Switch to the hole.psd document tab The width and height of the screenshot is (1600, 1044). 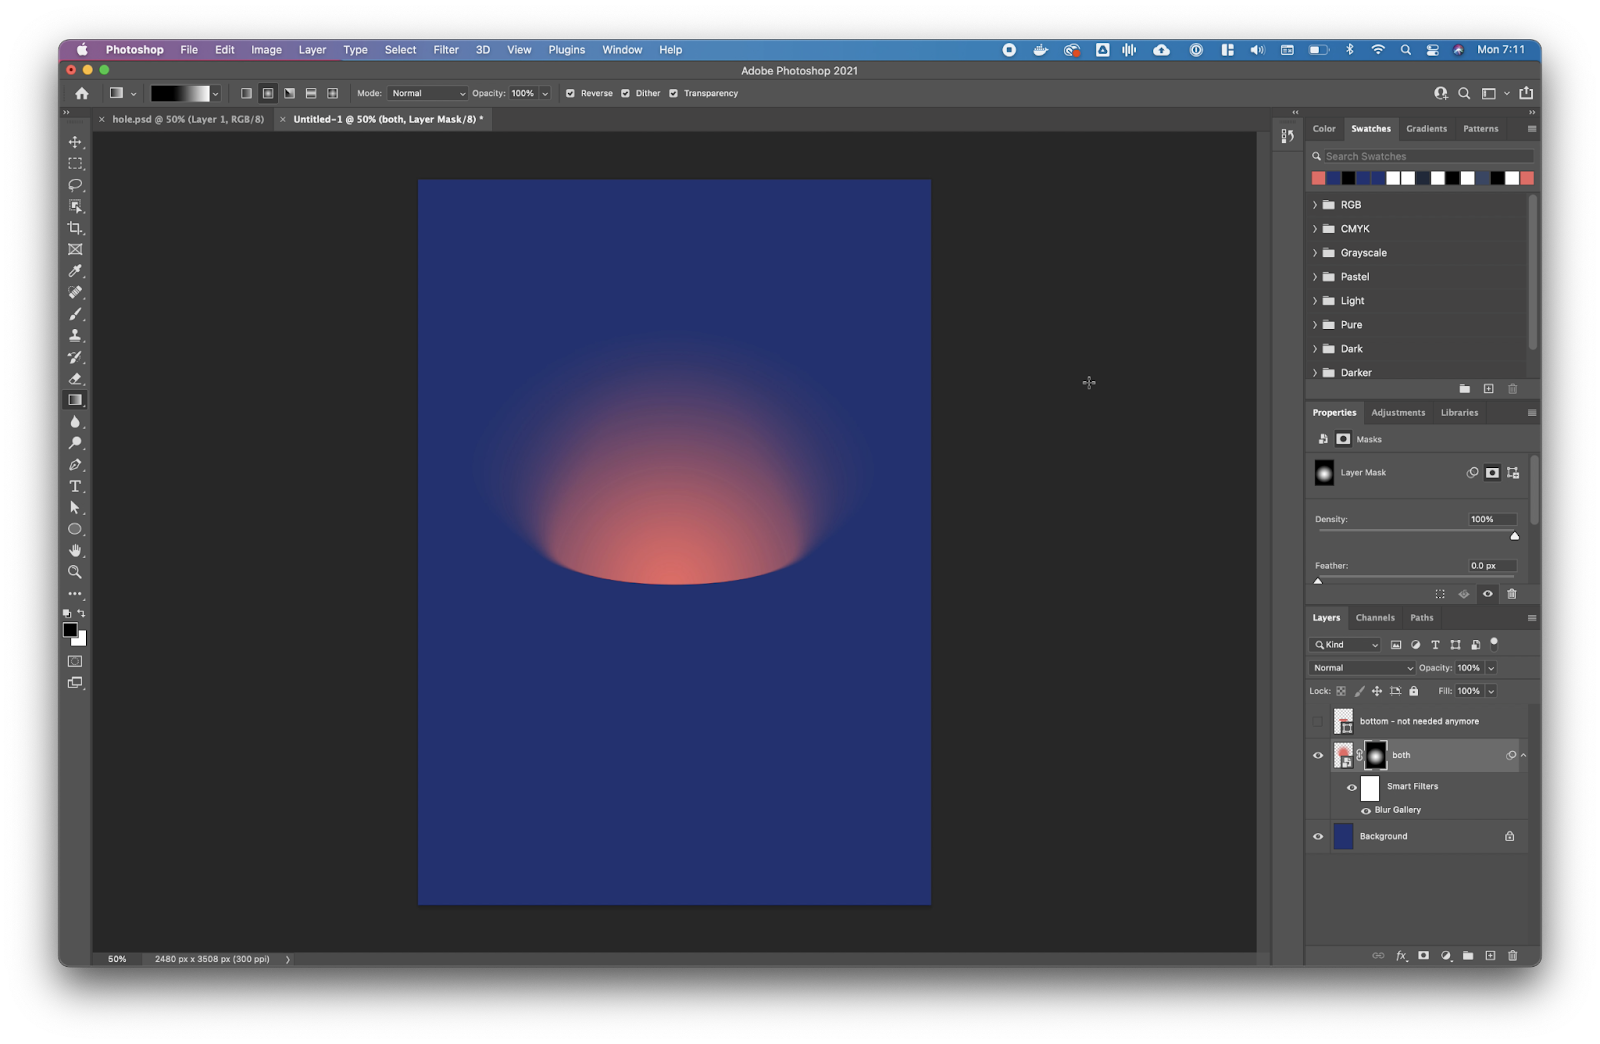[188, 119]
